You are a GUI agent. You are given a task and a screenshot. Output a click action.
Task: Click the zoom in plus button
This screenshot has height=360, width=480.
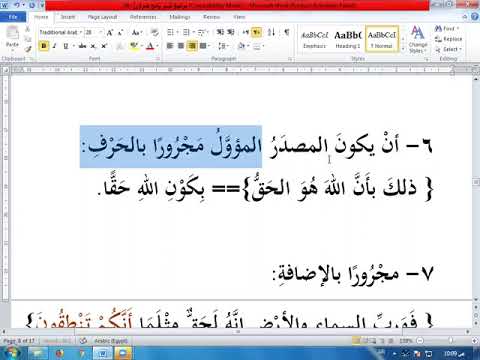[475, 341]
